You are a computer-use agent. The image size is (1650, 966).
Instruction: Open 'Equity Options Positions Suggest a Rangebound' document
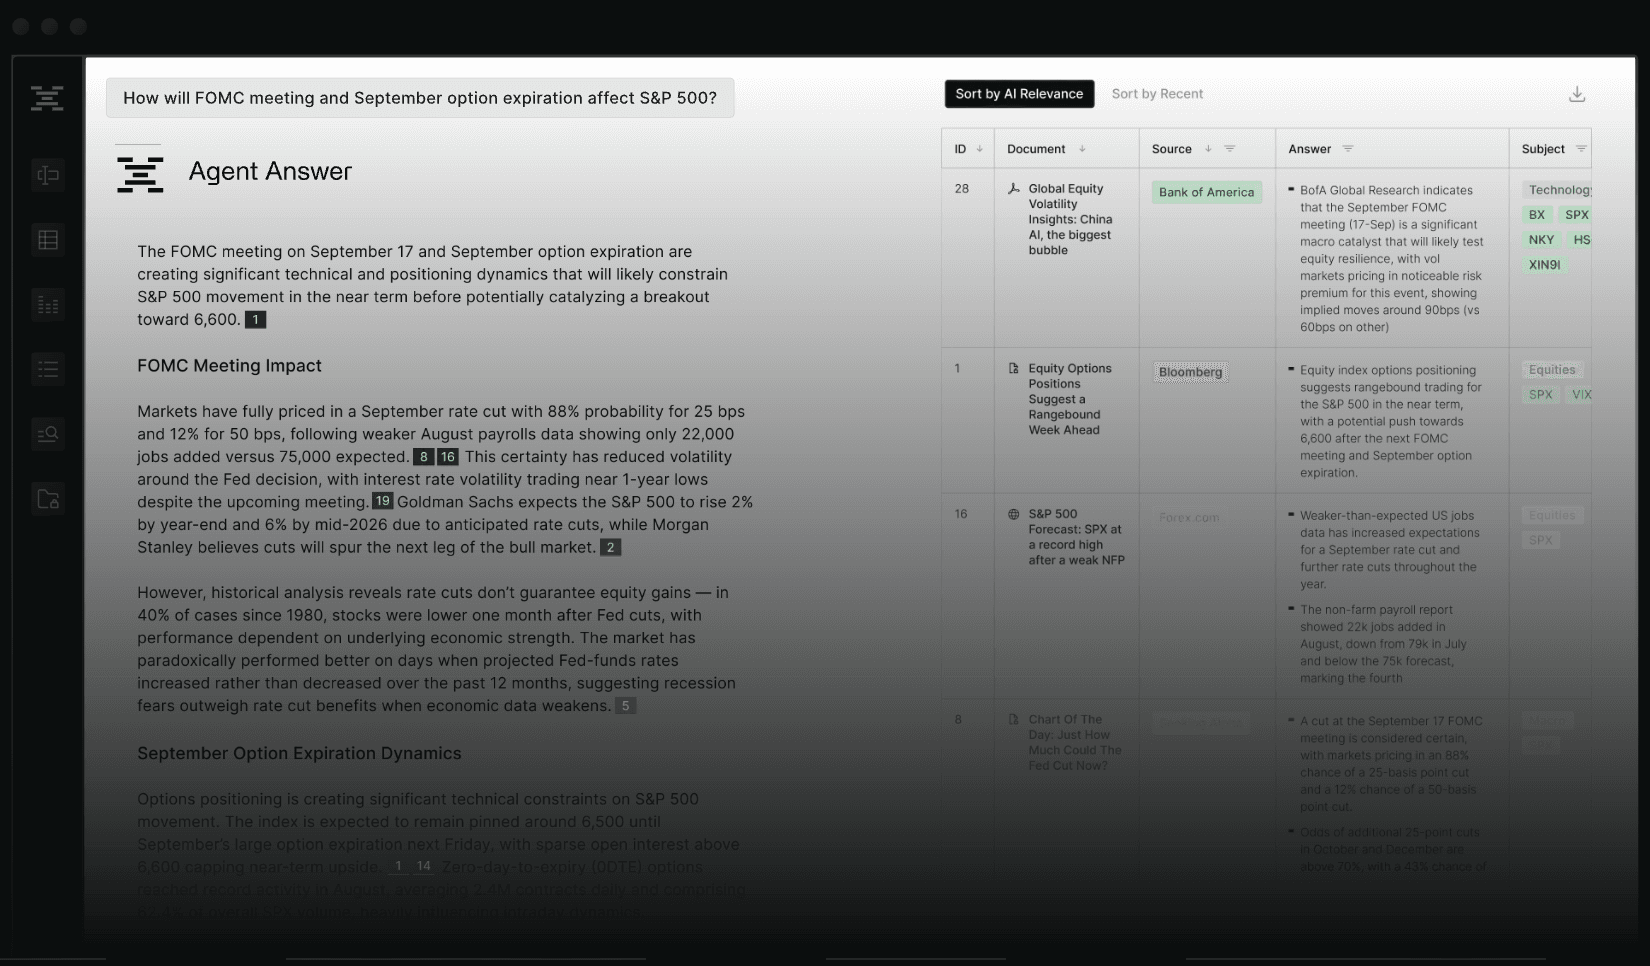1070,399
